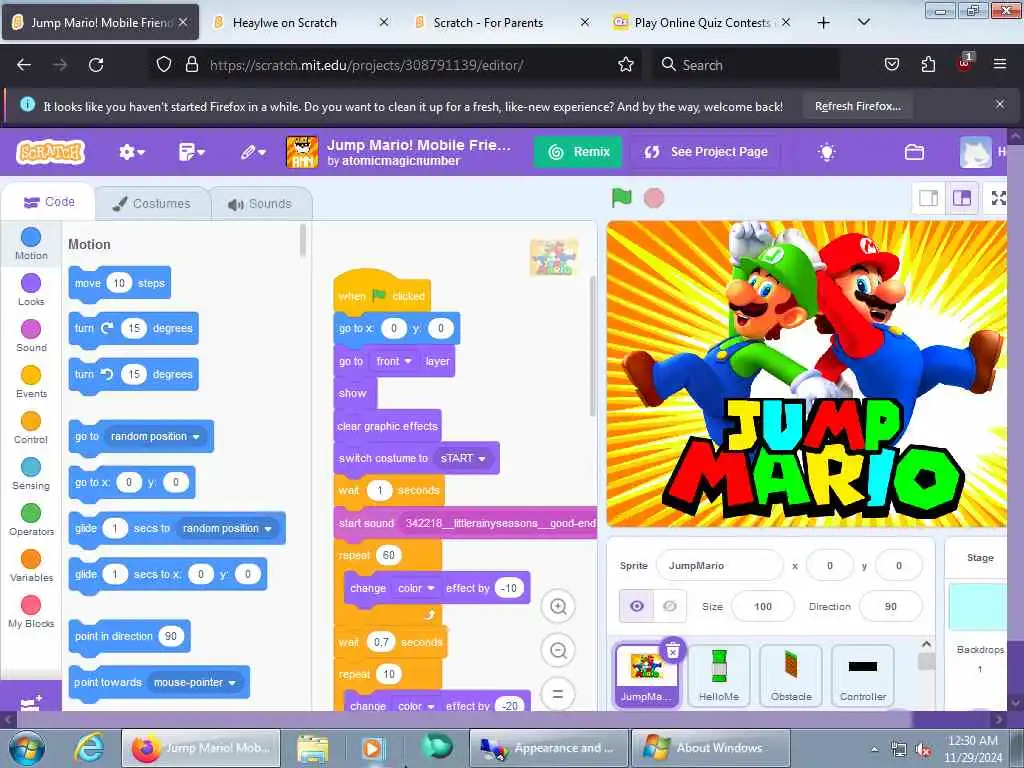Open the front layer dropdown in script
Image resolution: width=1024 pixels, height=768 pixels.
(393, 361)
